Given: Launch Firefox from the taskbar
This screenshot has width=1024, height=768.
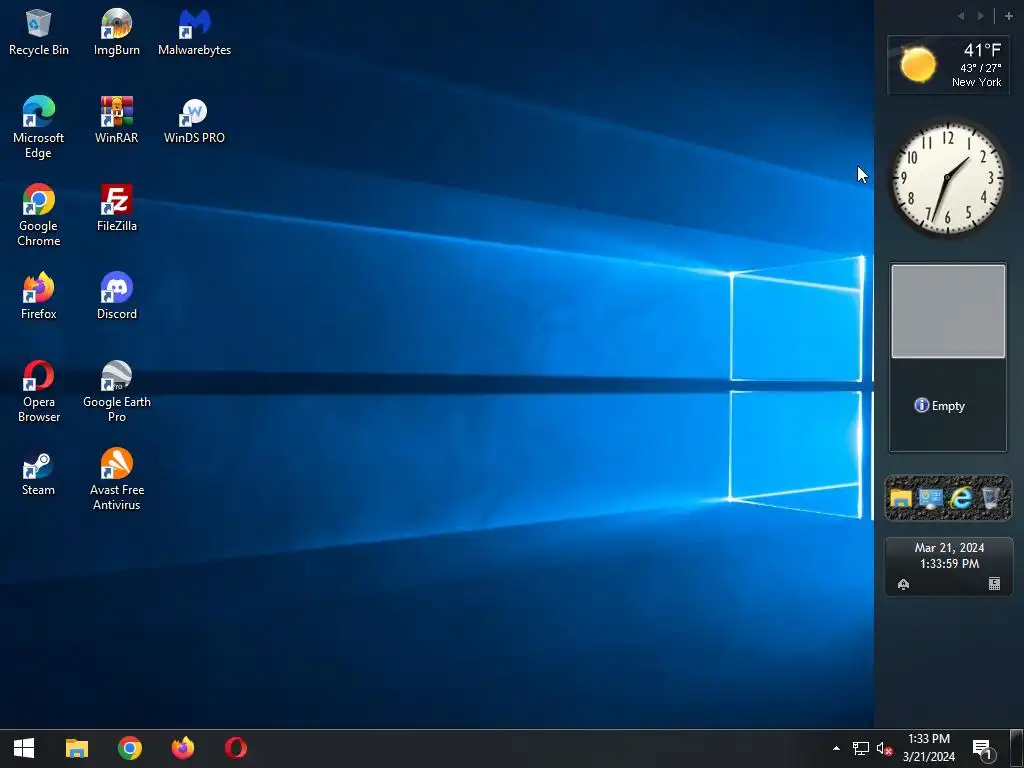Looking at the screenshot, I should pyautogui.click(x=183, y=748).
